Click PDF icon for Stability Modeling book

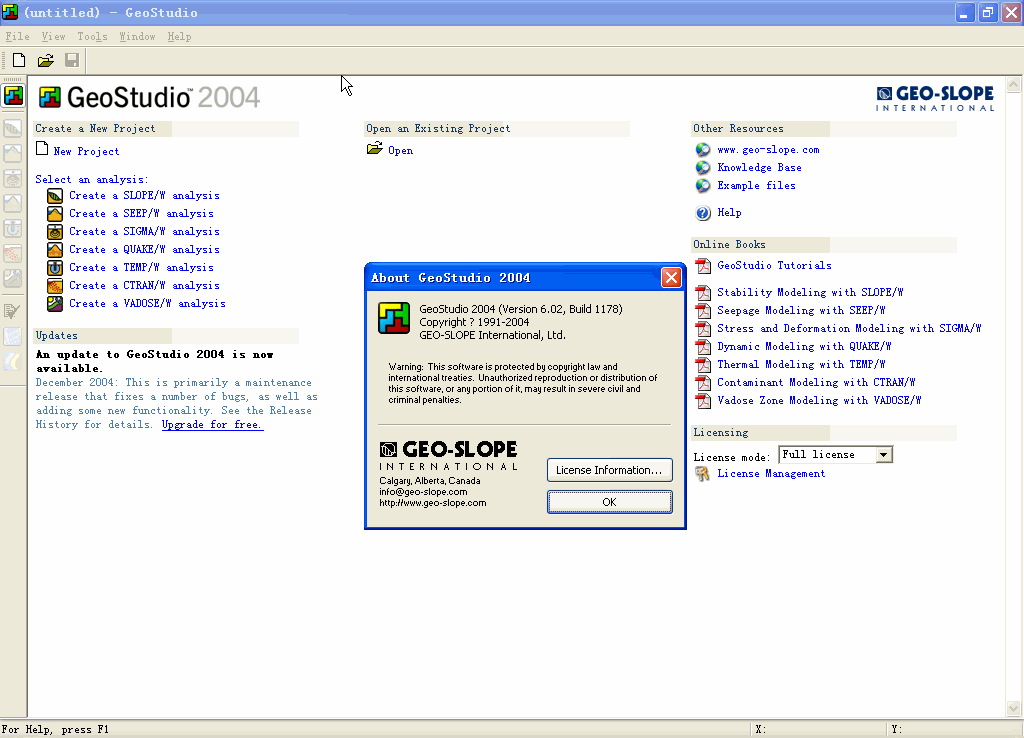point(703,293)
